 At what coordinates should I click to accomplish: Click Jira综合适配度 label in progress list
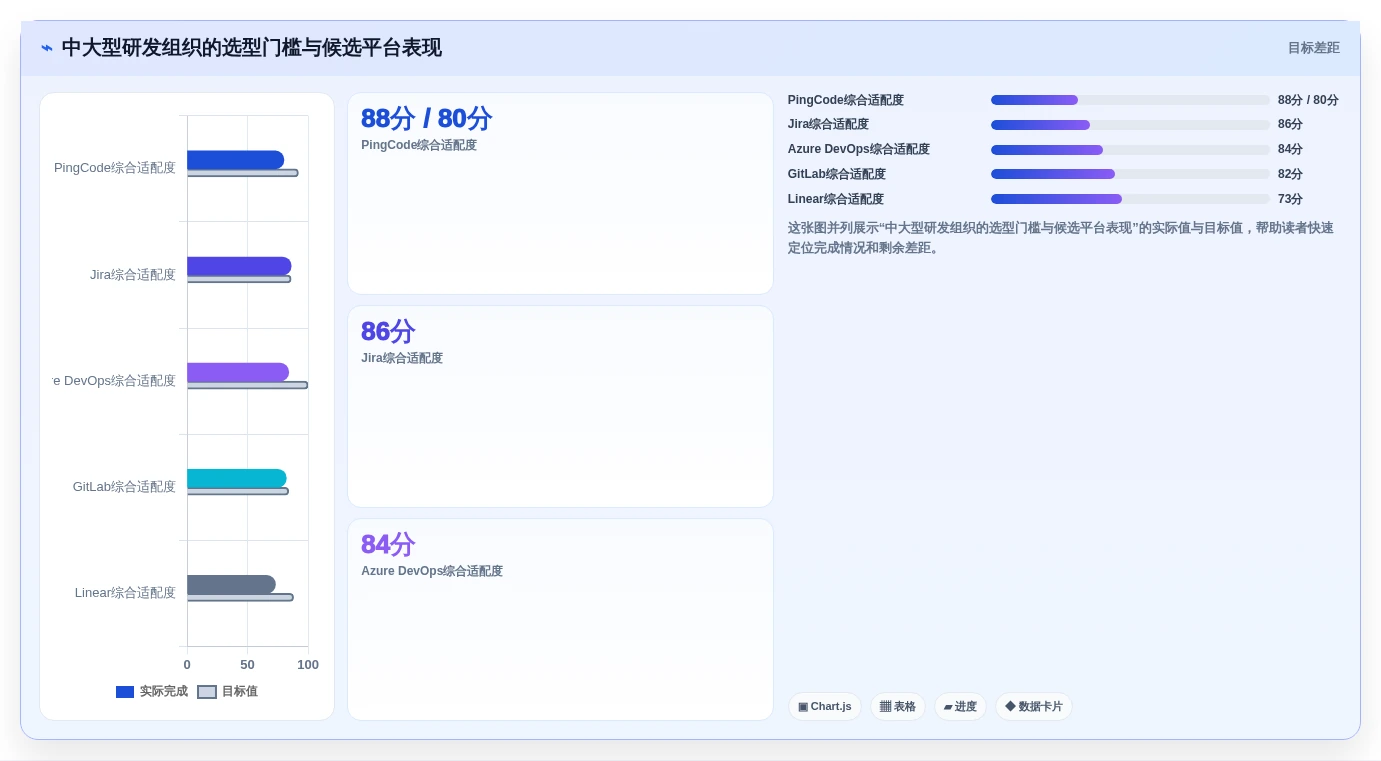tap(828, 125)
